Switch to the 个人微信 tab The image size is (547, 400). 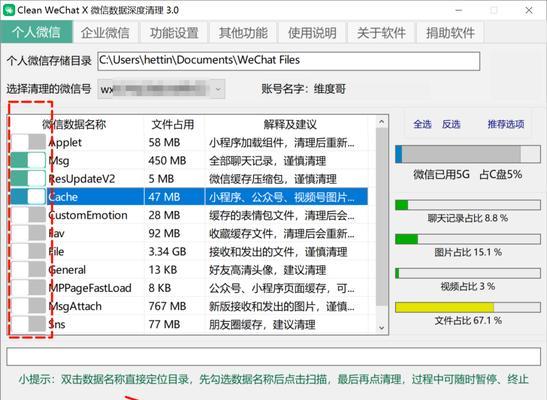[36, 32]
